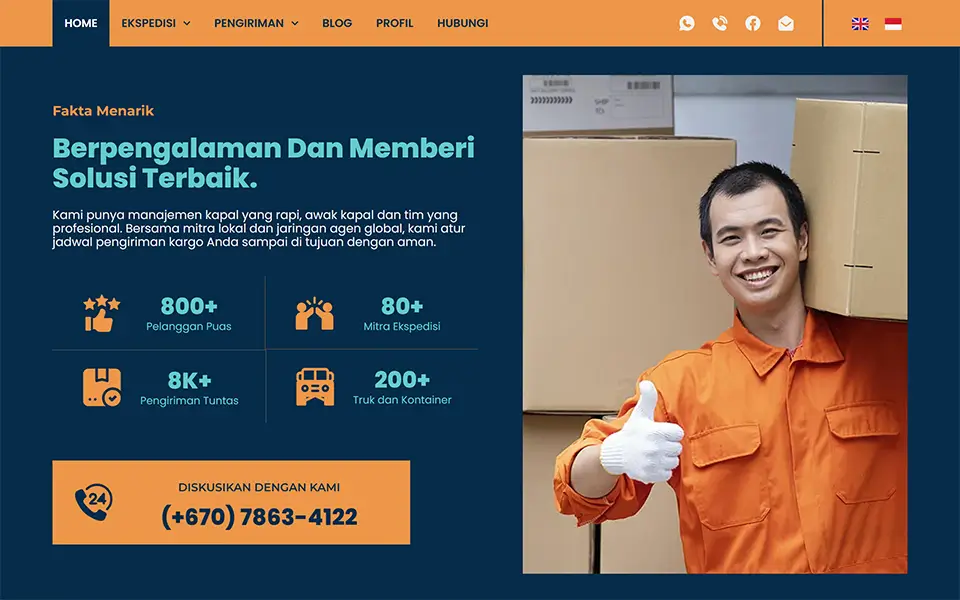Click the 24-hour phone icon
The height and width of the screenshot is (600, 960).
tap(94, 502)
